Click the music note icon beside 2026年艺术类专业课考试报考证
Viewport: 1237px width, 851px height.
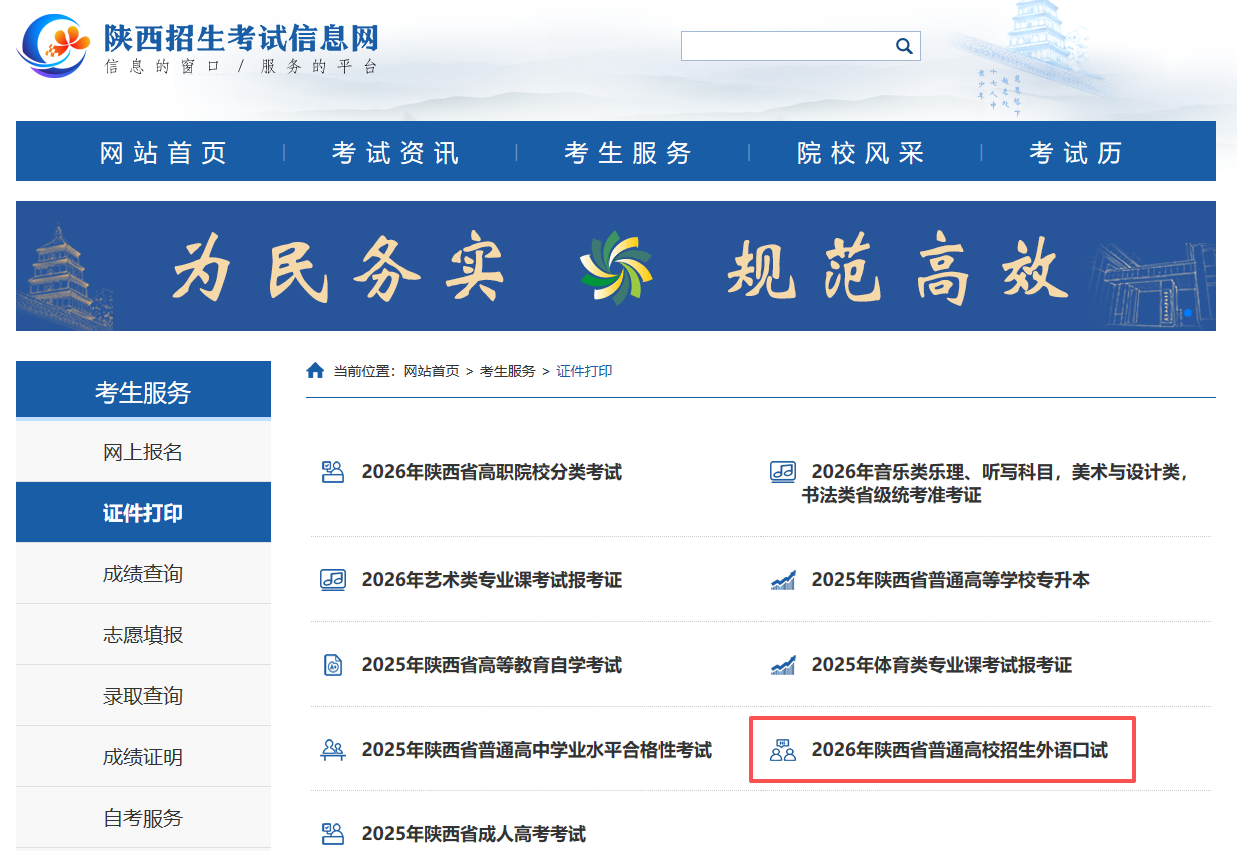(x=331, y=579)
